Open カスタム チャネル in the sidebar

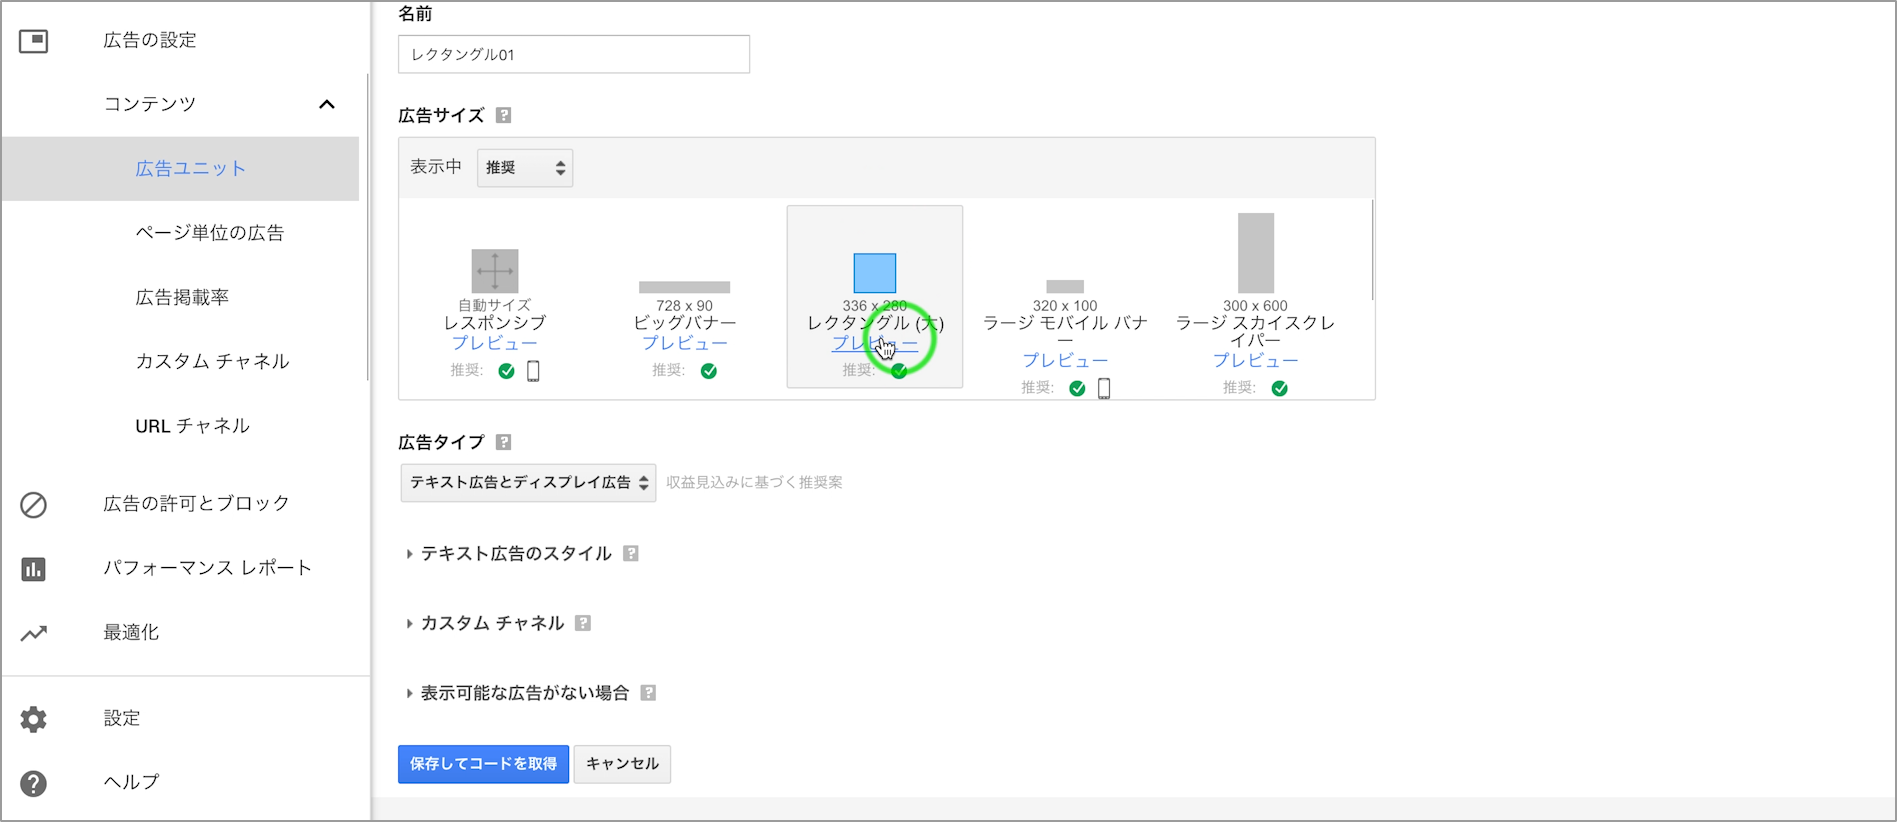coord(212,361)
